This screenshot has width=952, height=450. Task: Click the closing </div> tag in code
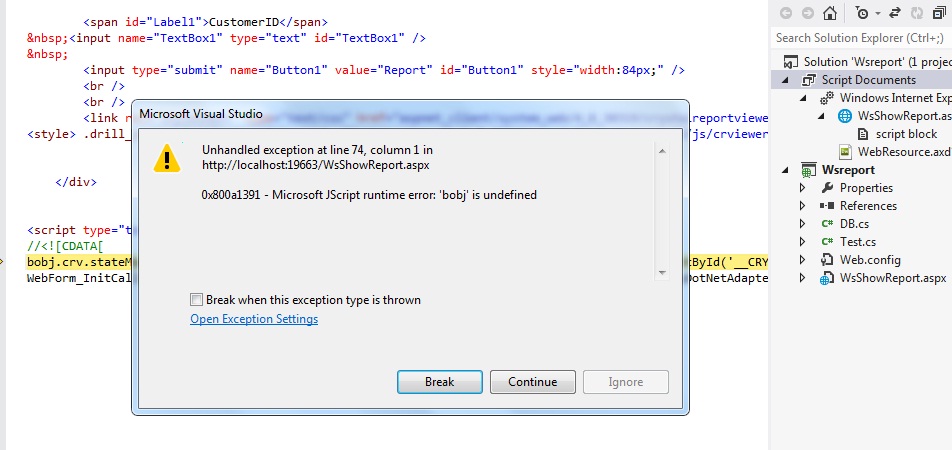pyautogui.click(x=76, y=182)
